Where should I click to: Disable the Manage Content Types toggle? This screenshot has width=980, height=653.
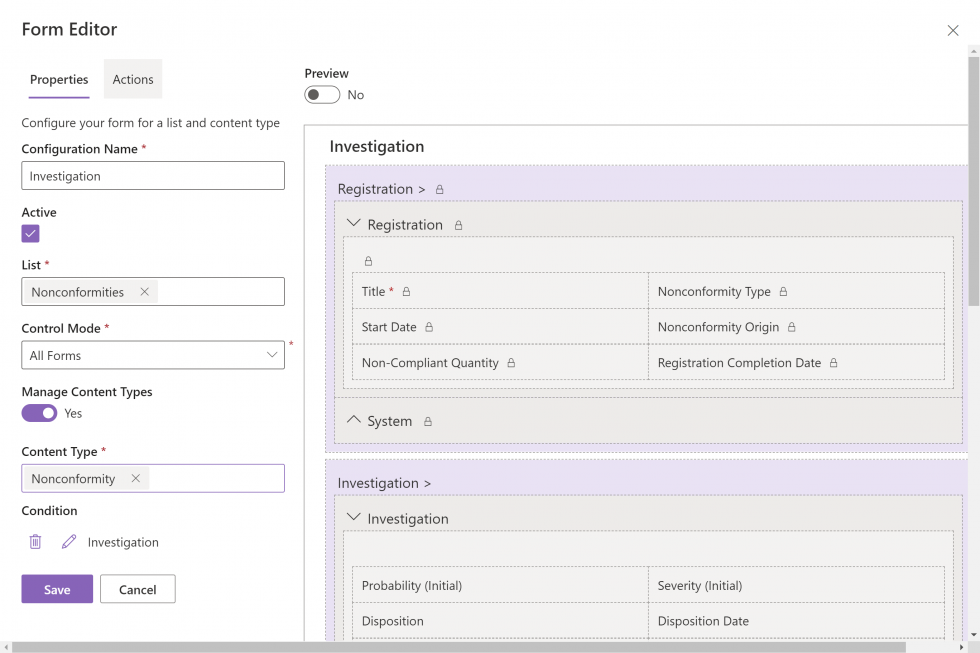[39, 412]
